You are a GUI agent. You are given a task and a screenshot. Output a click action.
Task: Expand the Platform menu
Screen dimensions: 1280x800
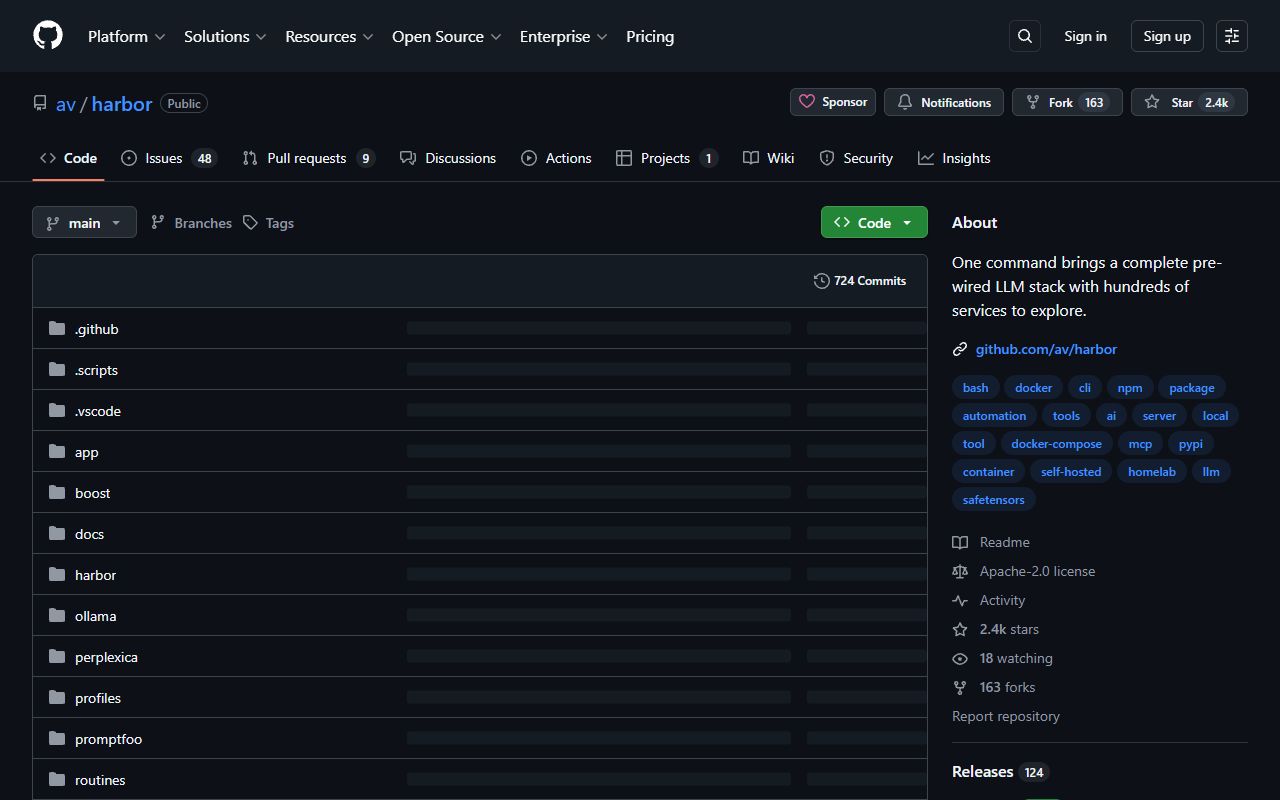pyautogui.click(x=126, y=36)
